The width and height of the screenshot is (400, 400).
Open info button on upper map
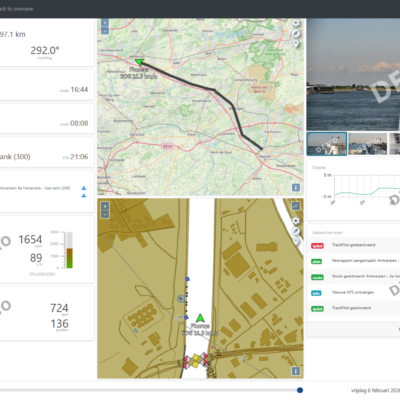click(x=296, y=188)
